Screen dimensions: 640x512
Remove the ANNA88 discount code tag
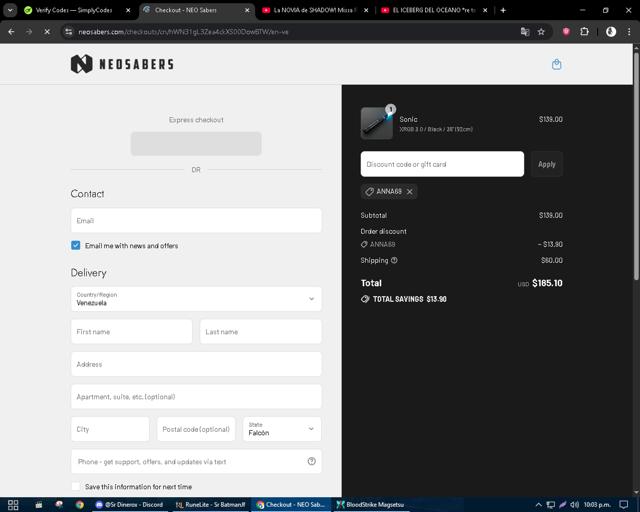coord(409,191)
